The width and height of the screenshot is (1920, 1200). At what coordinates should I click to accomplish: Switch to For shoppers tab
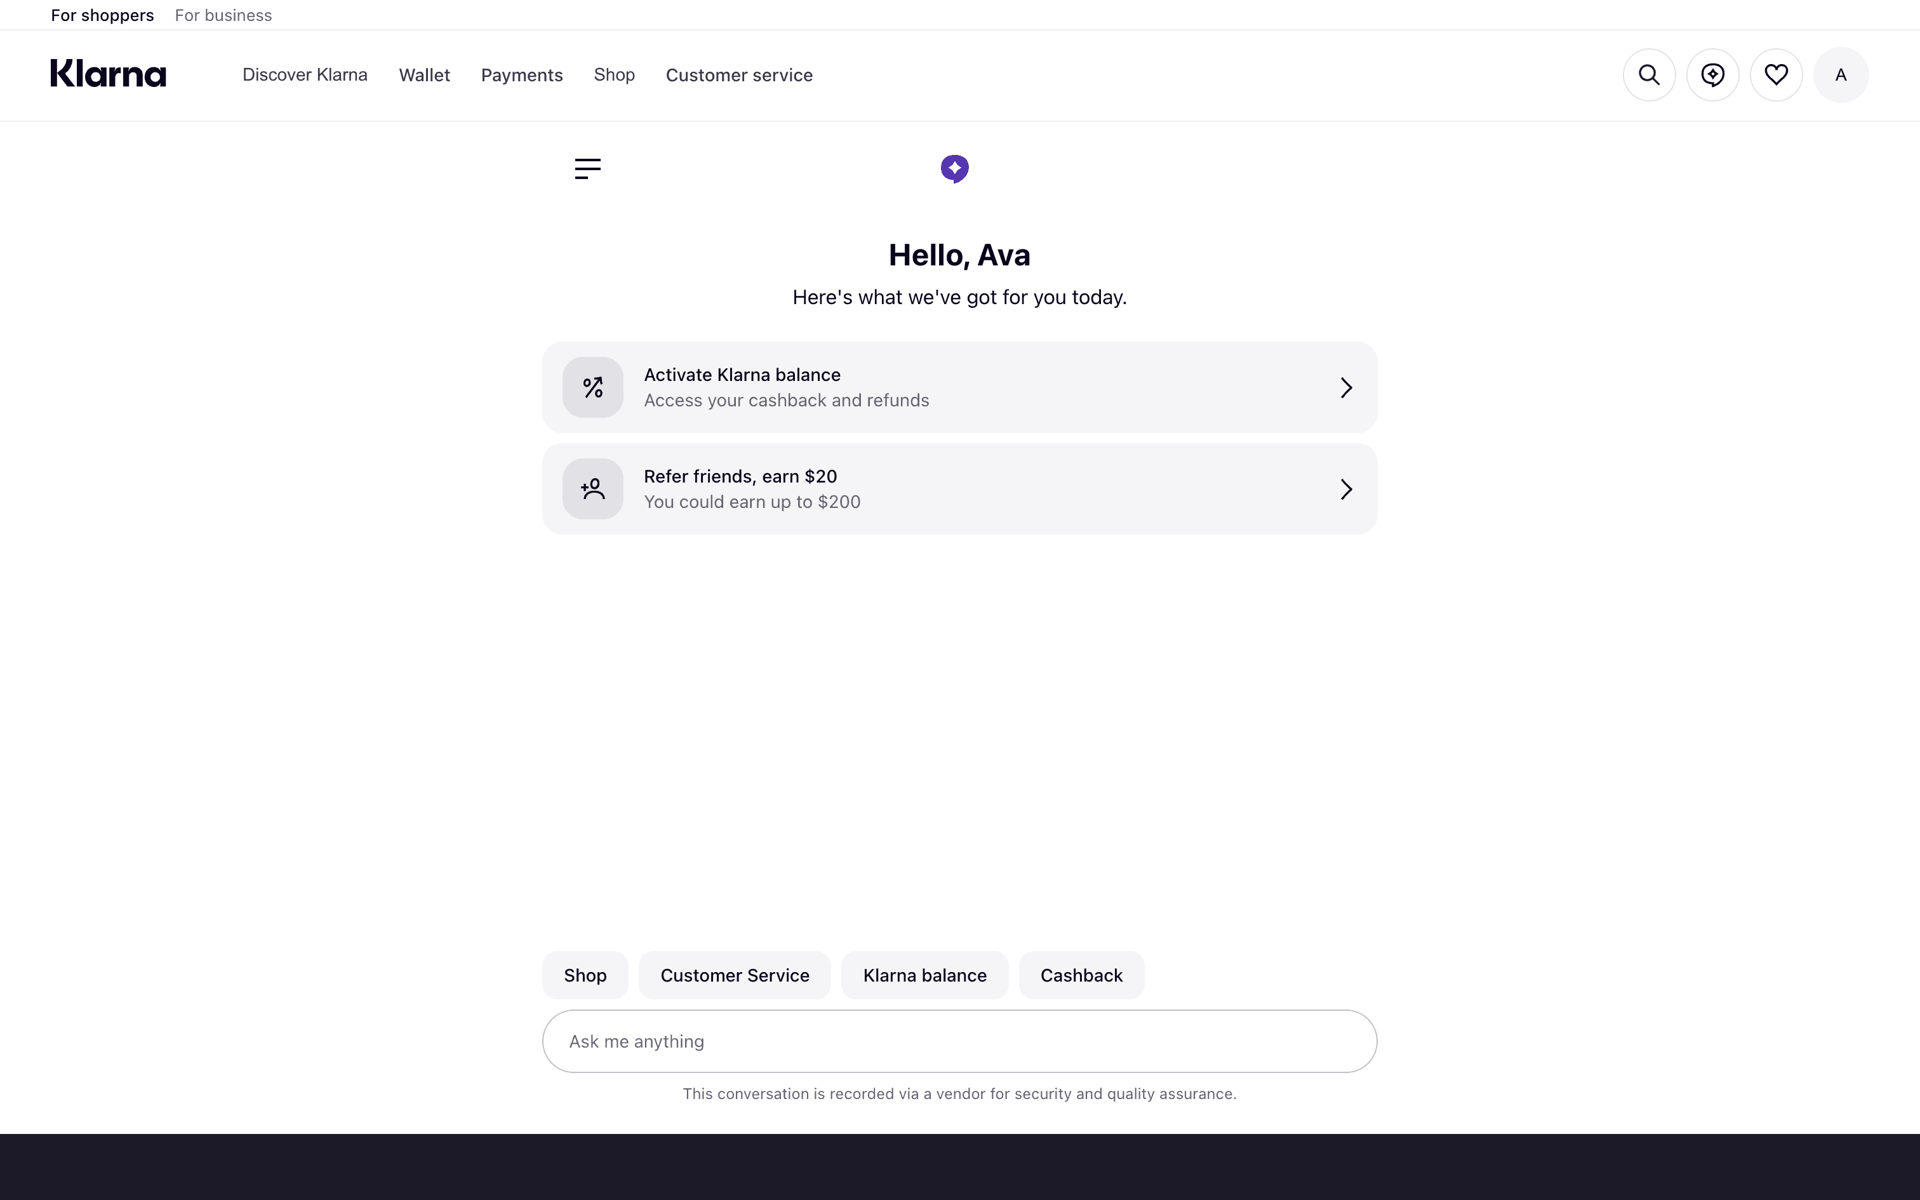pyautogui.click(x=102, y=15)
